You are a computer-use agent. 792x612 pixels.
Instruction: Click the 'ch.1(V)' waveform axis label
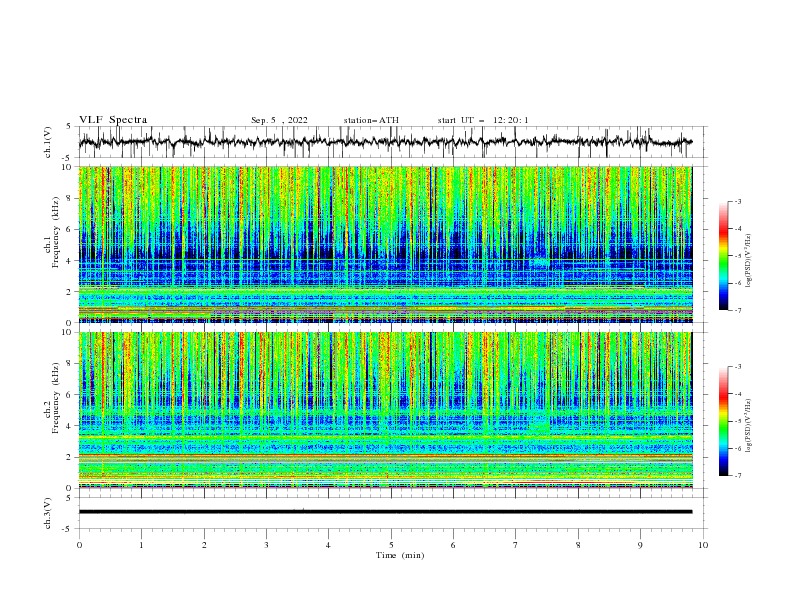click(48, 142)
